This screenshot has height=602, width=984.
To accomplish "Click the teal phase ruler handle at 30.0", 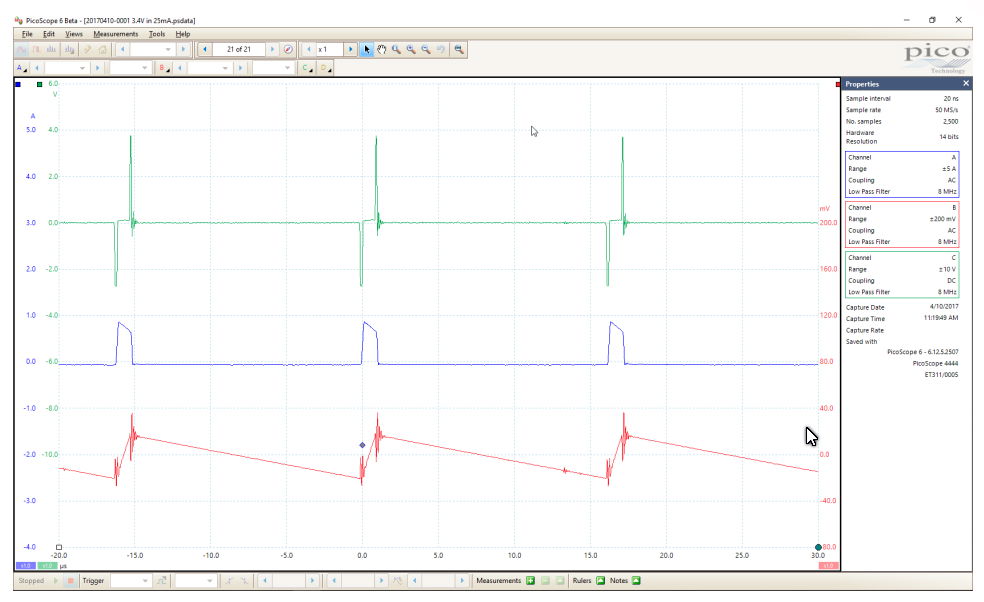I will [x=818, y=547].
